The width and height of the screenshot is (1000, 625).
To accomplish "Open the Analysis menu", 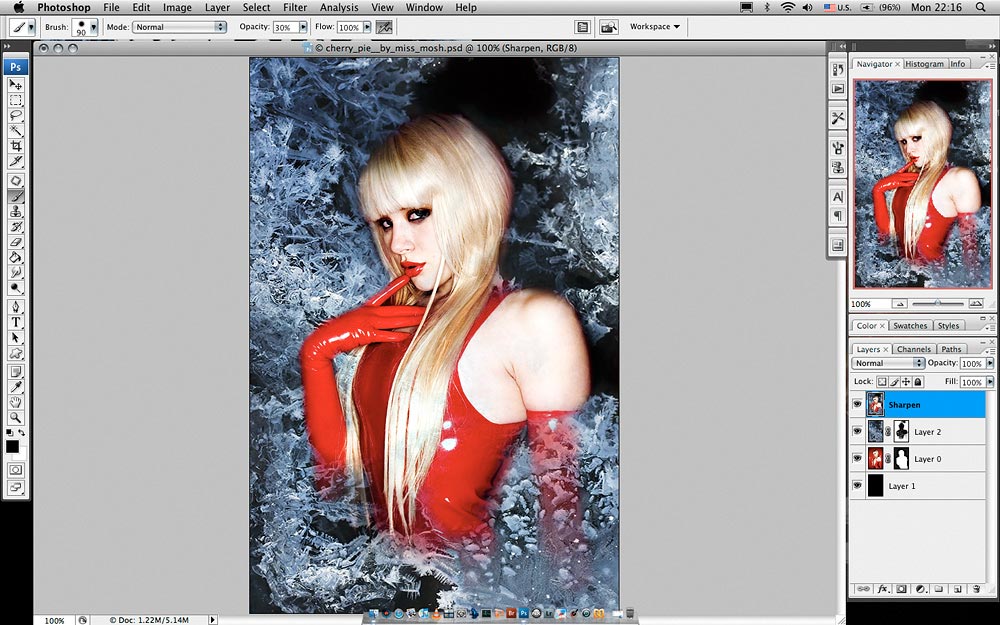I will [x=339, y=8].
